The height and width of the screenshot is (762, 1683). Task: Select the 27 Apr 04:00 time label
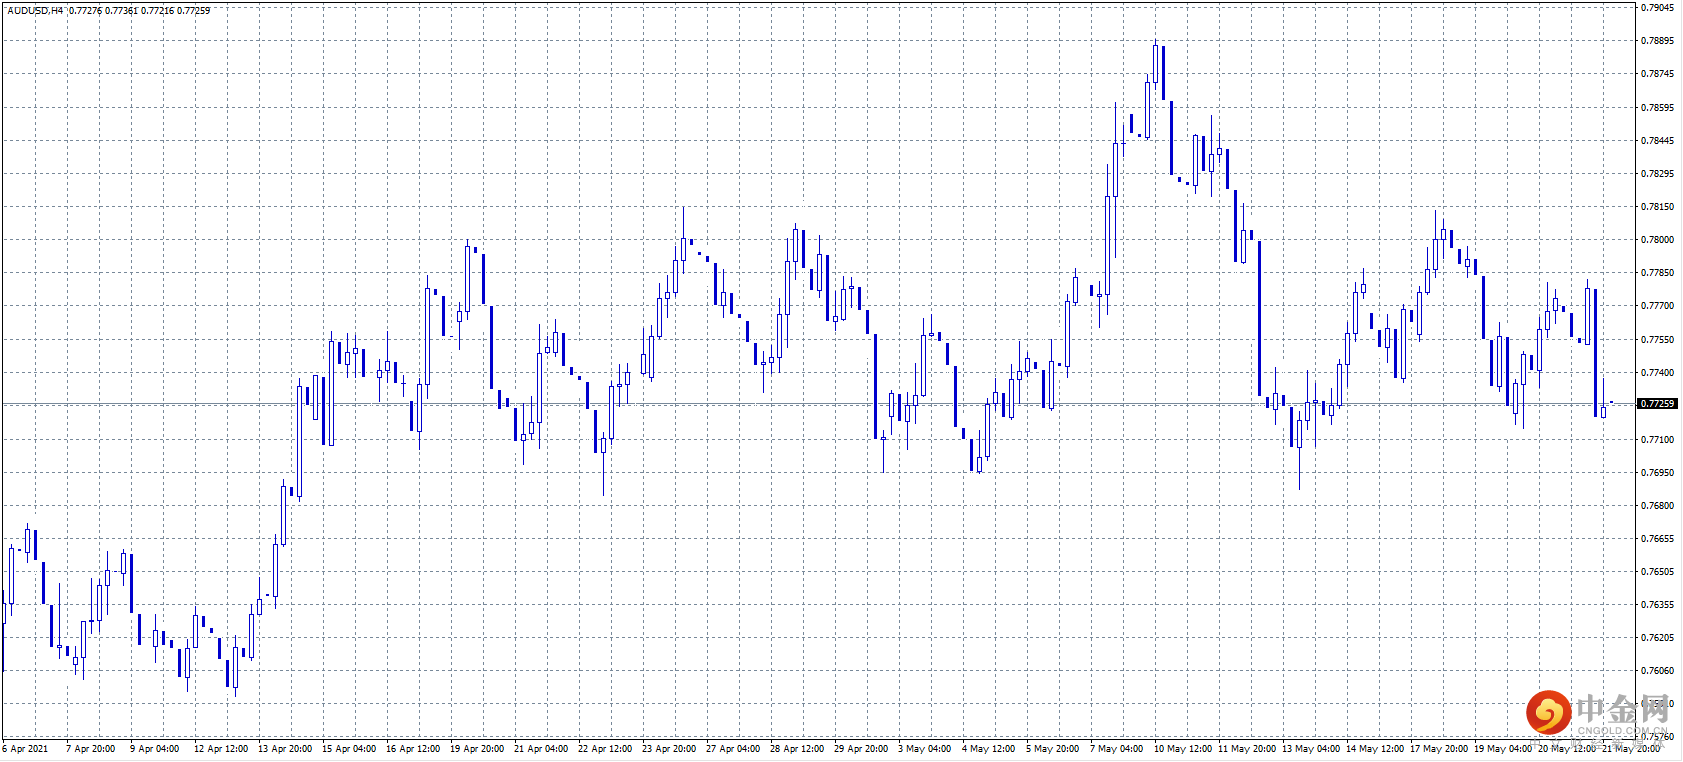pos(733,749)
